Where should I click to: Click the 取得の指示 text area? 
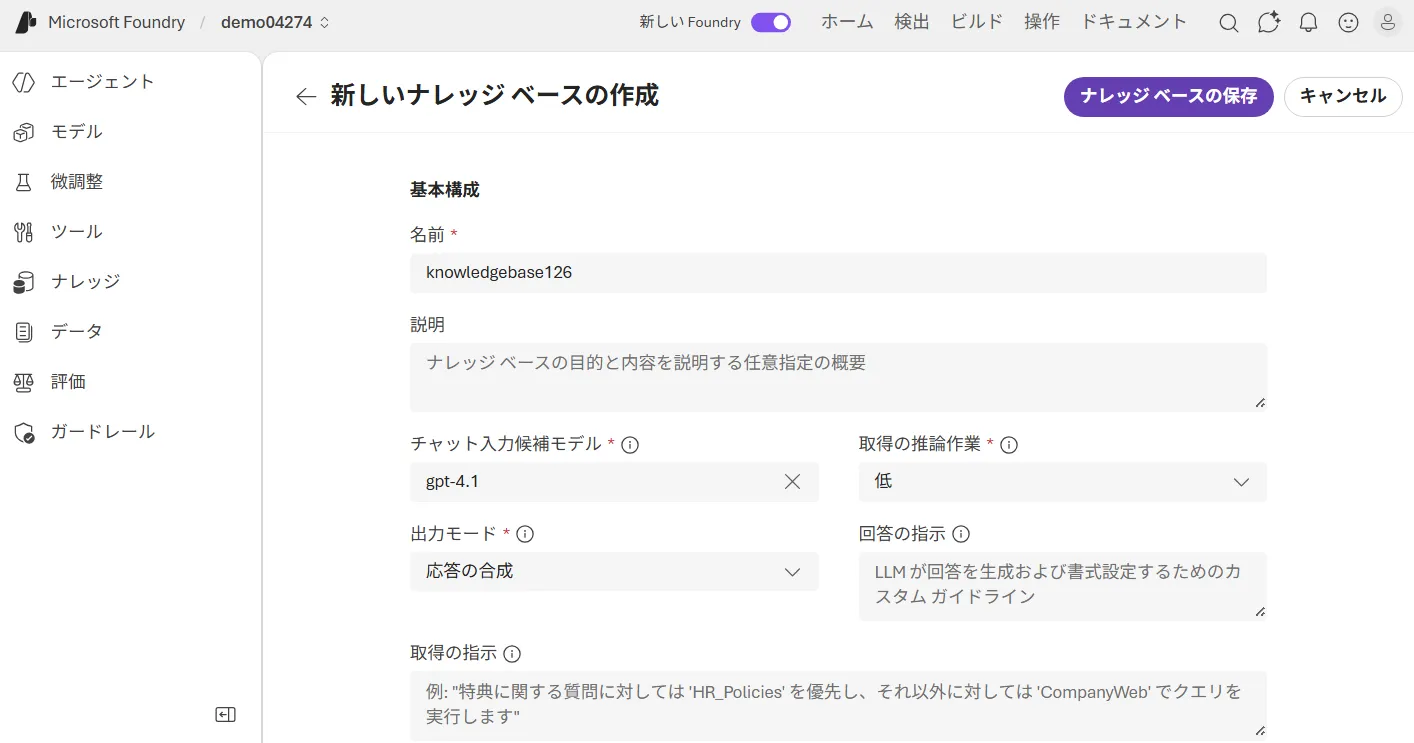(x=838, y=705)
